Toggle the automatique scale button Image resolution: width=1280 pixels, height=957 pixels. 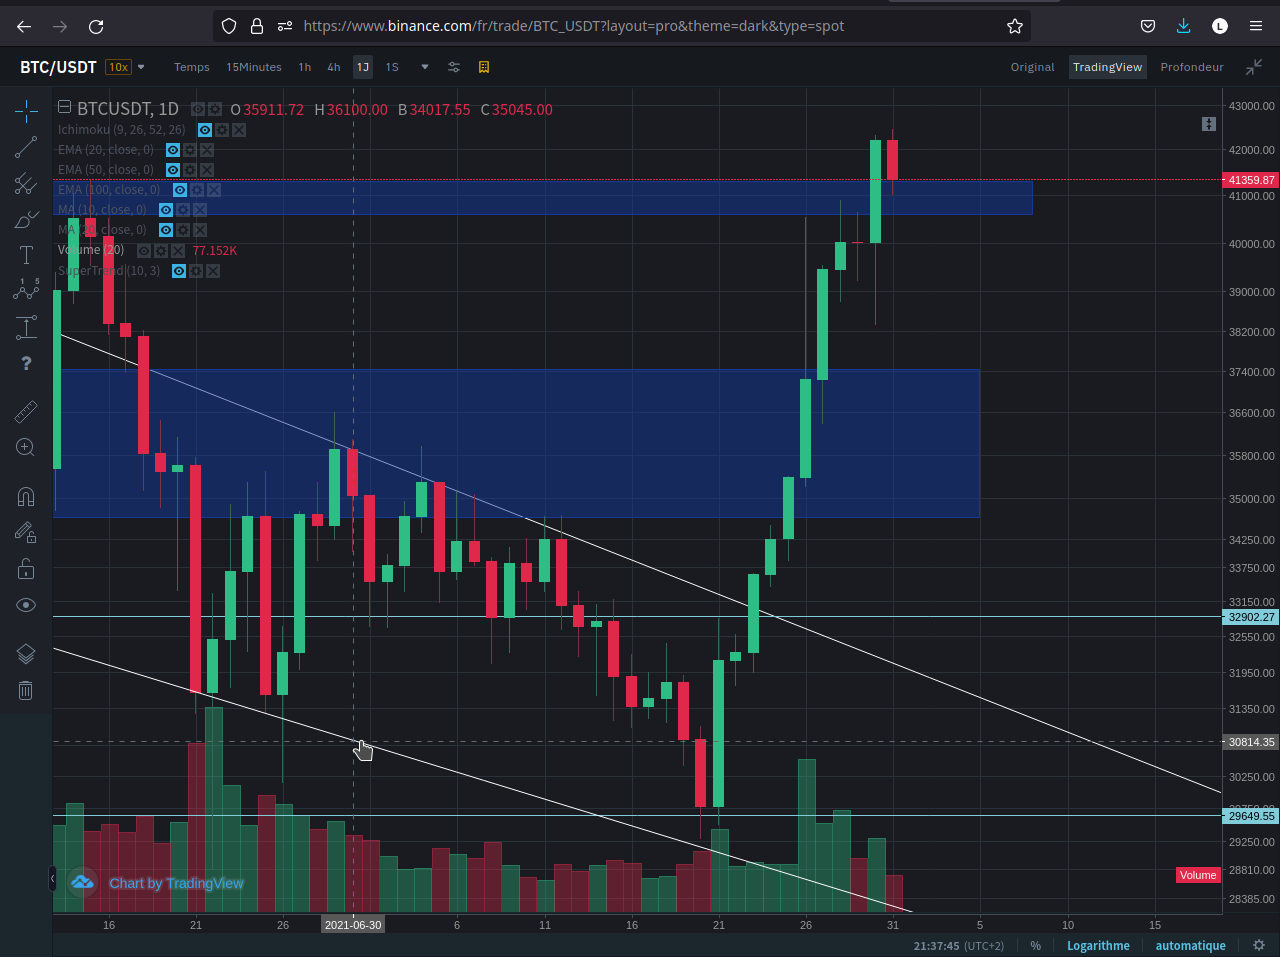[1190, 946]
